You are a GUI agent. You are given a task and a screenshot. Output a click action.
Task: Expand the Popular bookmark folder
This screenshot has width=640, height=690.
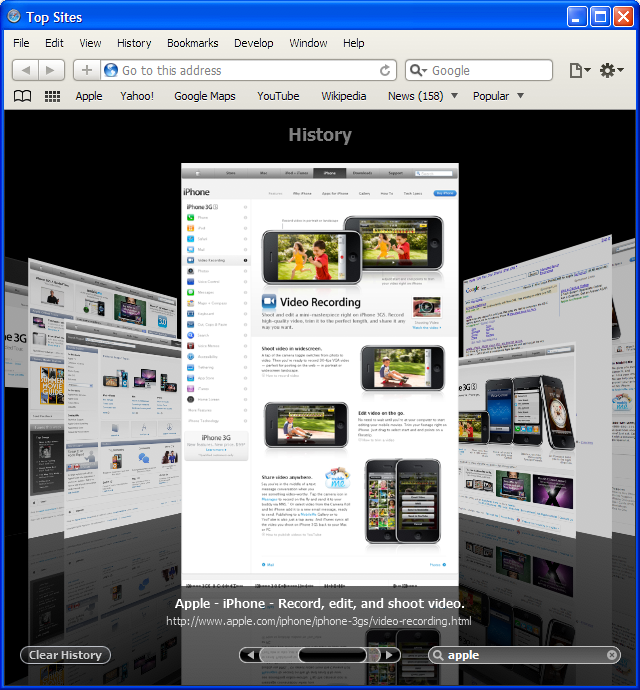click(498, 96)
